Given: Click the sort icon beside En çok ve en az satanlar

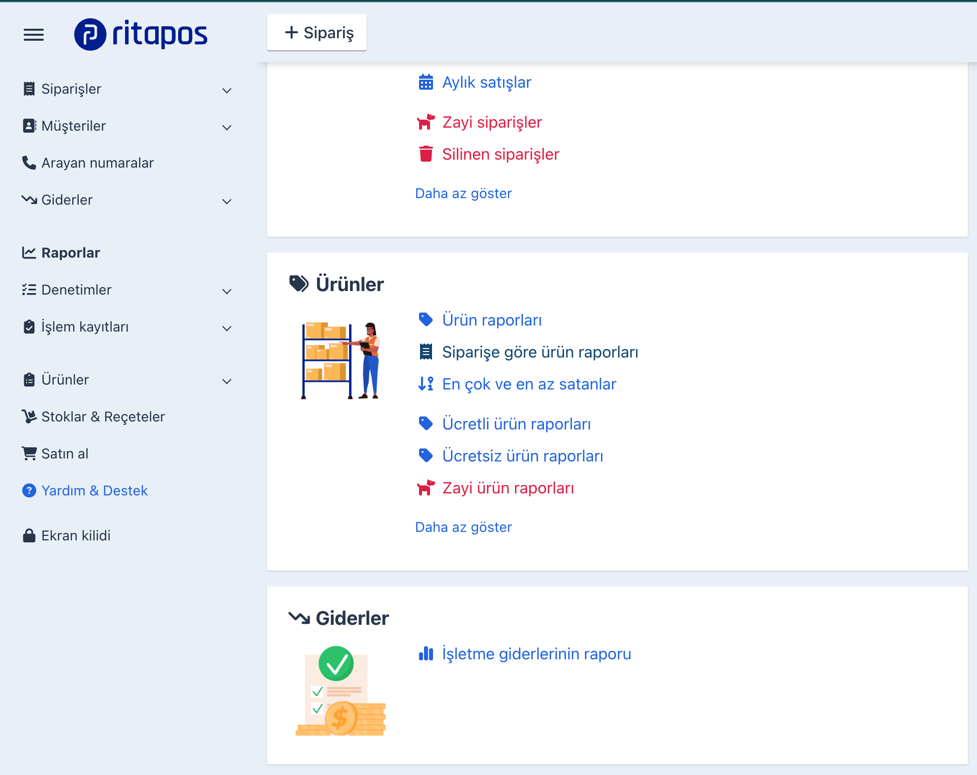Looking at the screenshot, I should tap(426, 384).
